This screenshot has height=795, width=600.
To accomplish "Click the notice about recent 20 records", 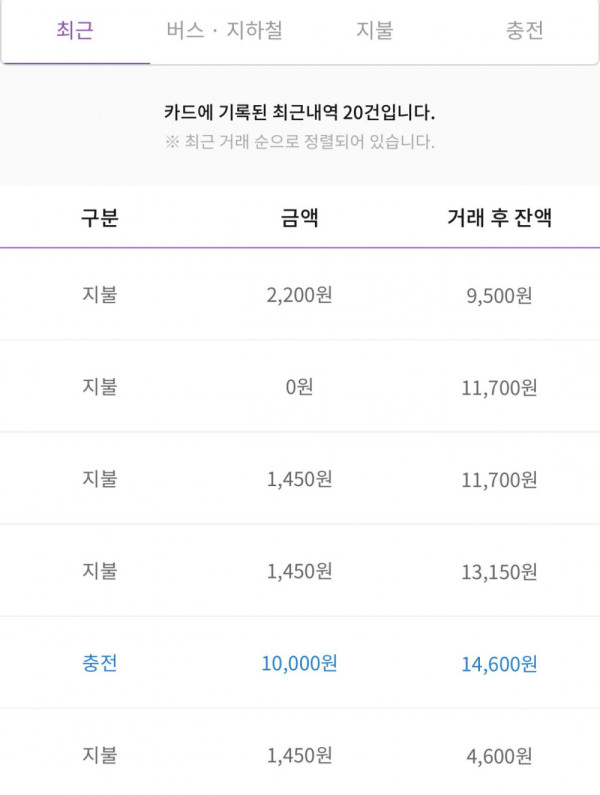I will click(300, 112).
